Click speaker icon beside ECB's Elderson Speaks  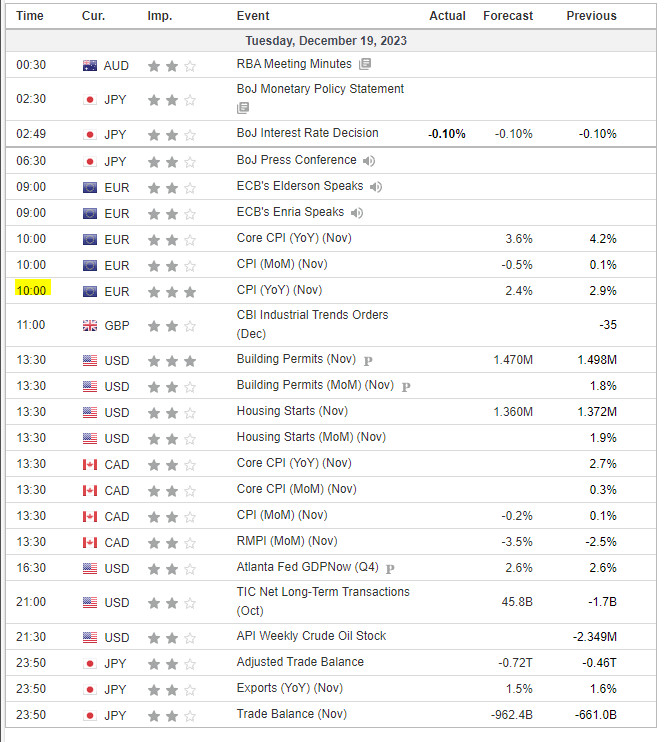[376, 186]
